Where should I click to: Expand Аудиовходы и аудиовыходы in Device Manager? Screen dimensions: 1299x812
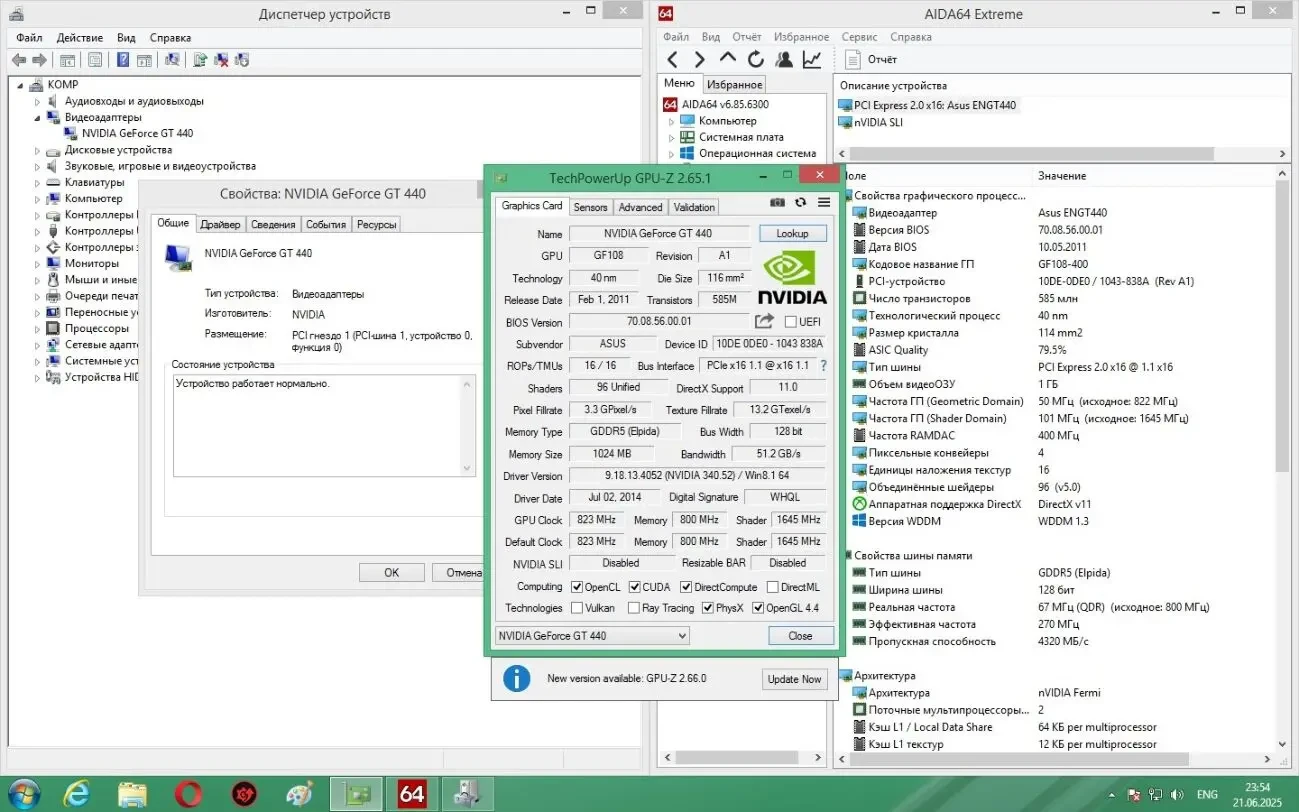pos(38,101)
